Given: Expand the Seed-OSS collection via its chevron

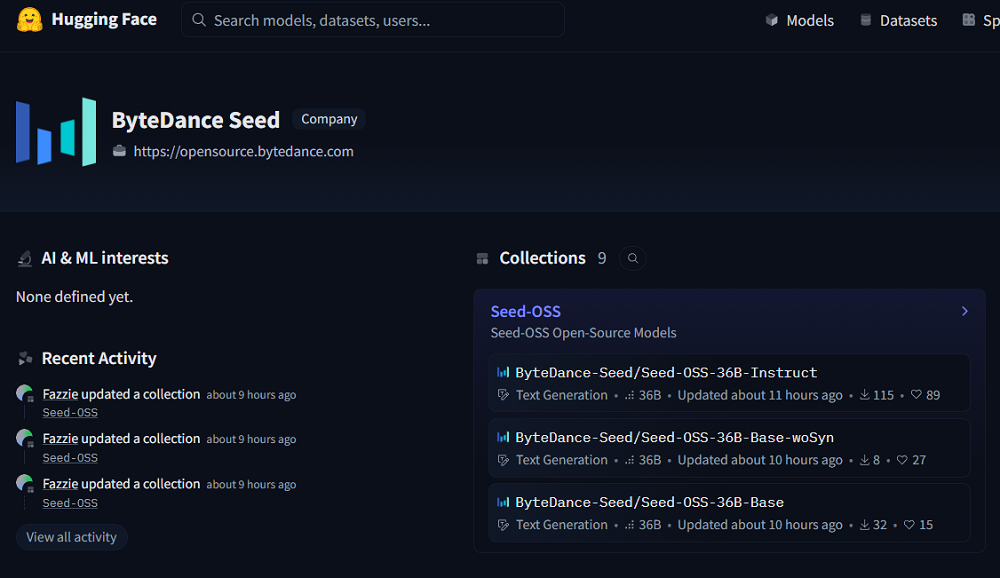Looking at the screenshot, I should [964, 311].
